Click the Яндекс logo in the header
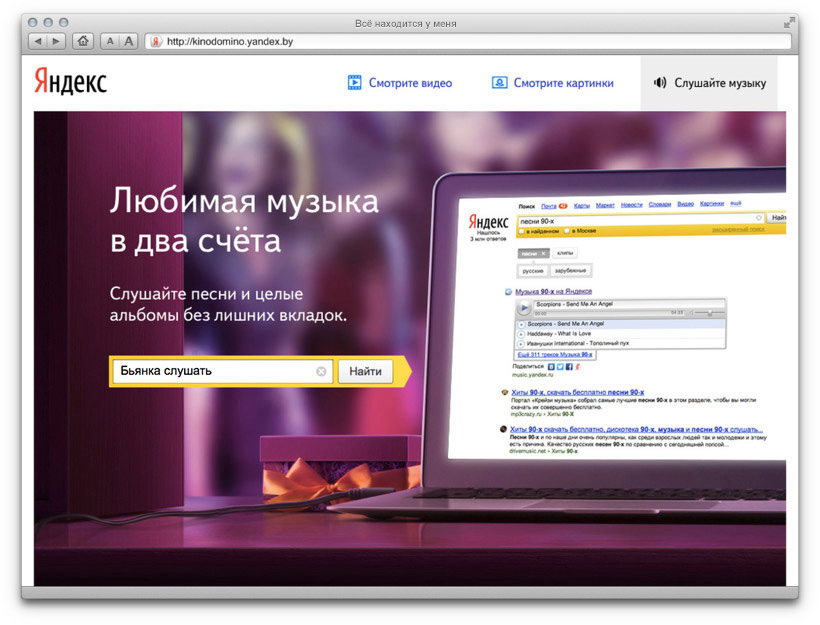 pyautogui.click(x=70, y=82)
